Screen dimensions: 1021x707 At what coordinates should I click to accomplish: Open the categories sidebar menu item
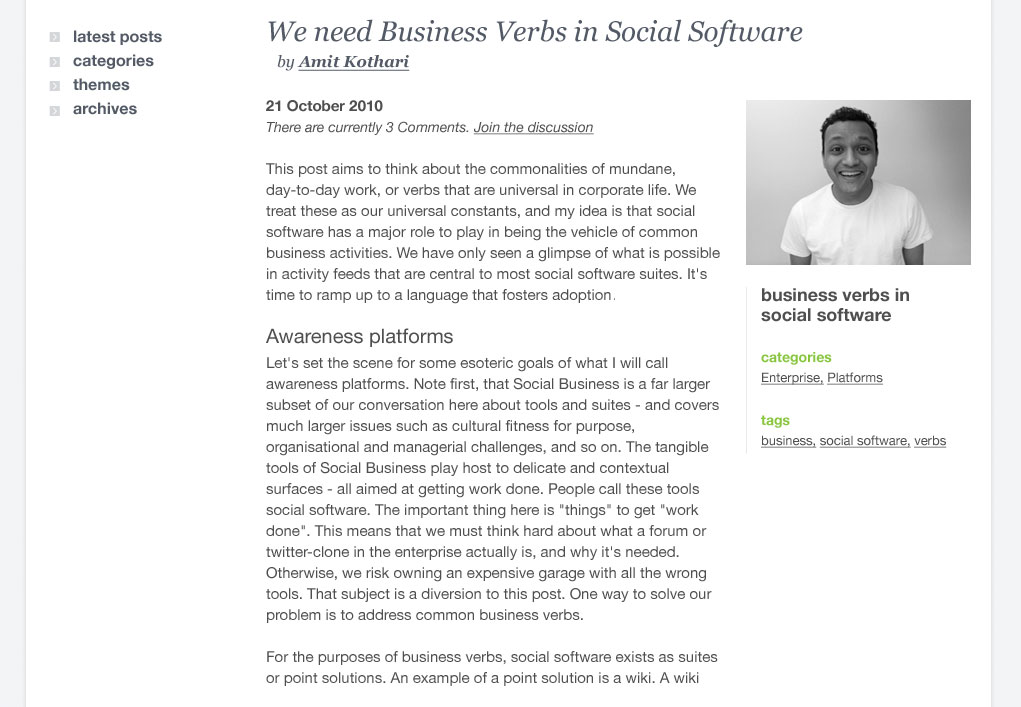point(113,61)
